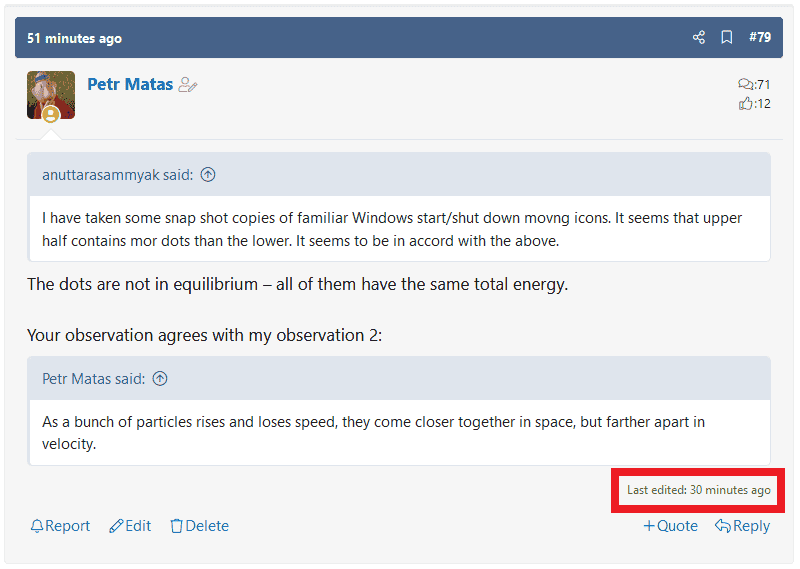
Task: Click 'Petr Matas said:' quote header link
Action: (93, 379)
